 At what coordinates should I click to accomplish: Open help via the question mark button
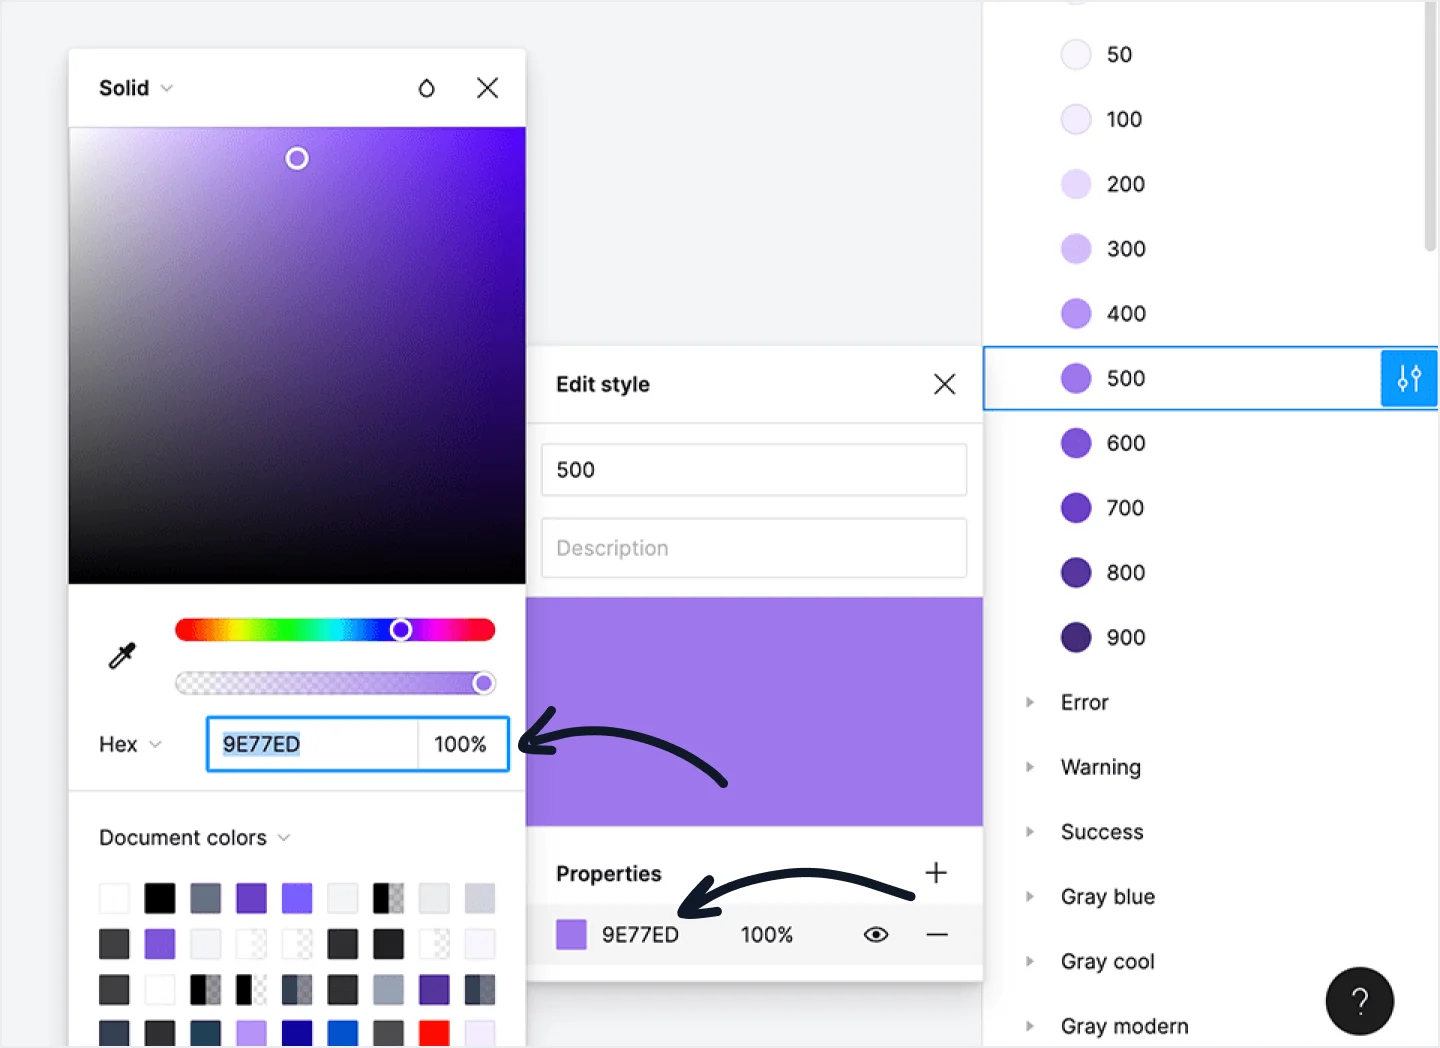[1359, 1001]
